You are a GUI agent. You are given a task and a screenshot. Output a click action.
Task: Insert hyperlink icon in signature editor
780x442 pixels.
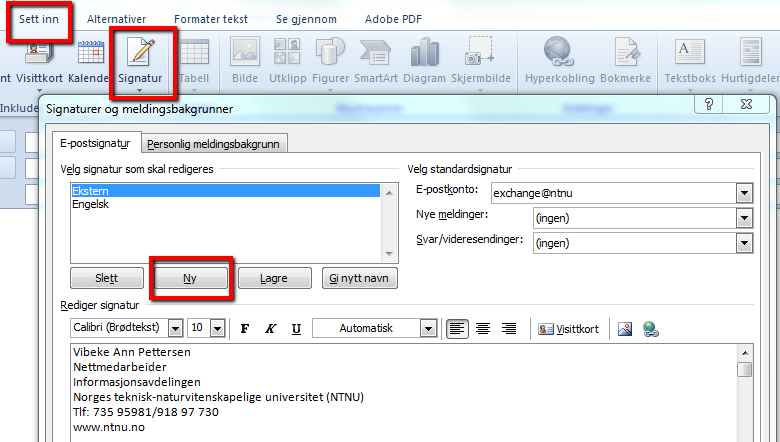tap(651, 329)
